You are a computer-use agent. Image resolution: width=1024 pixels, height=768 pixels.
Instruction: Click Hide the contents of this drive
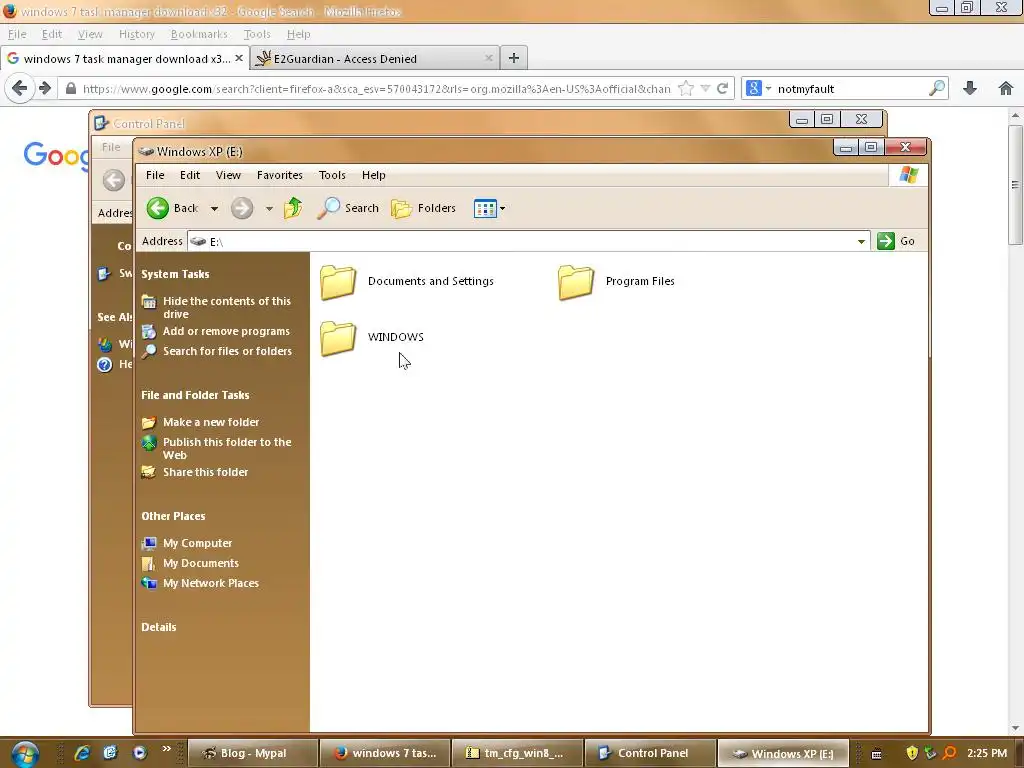[x=227, y=307]
